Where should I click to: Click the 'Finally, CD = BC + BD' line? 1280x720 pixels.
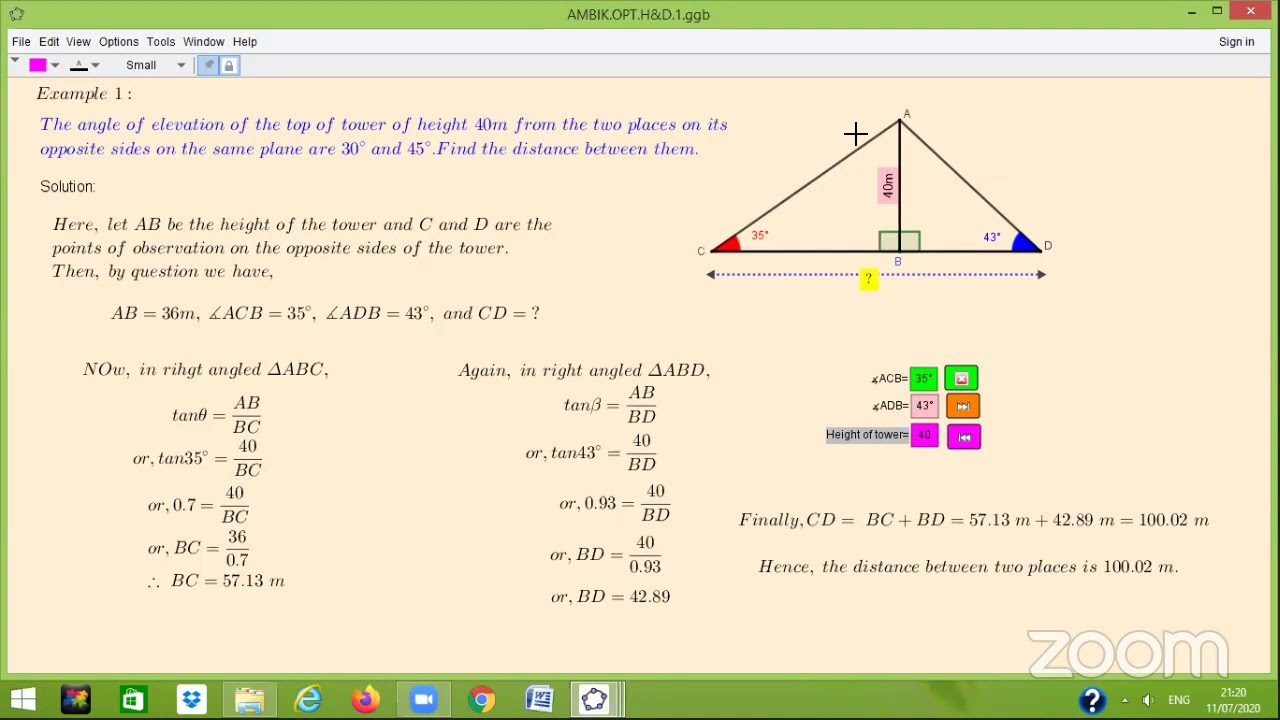point(974,520)
